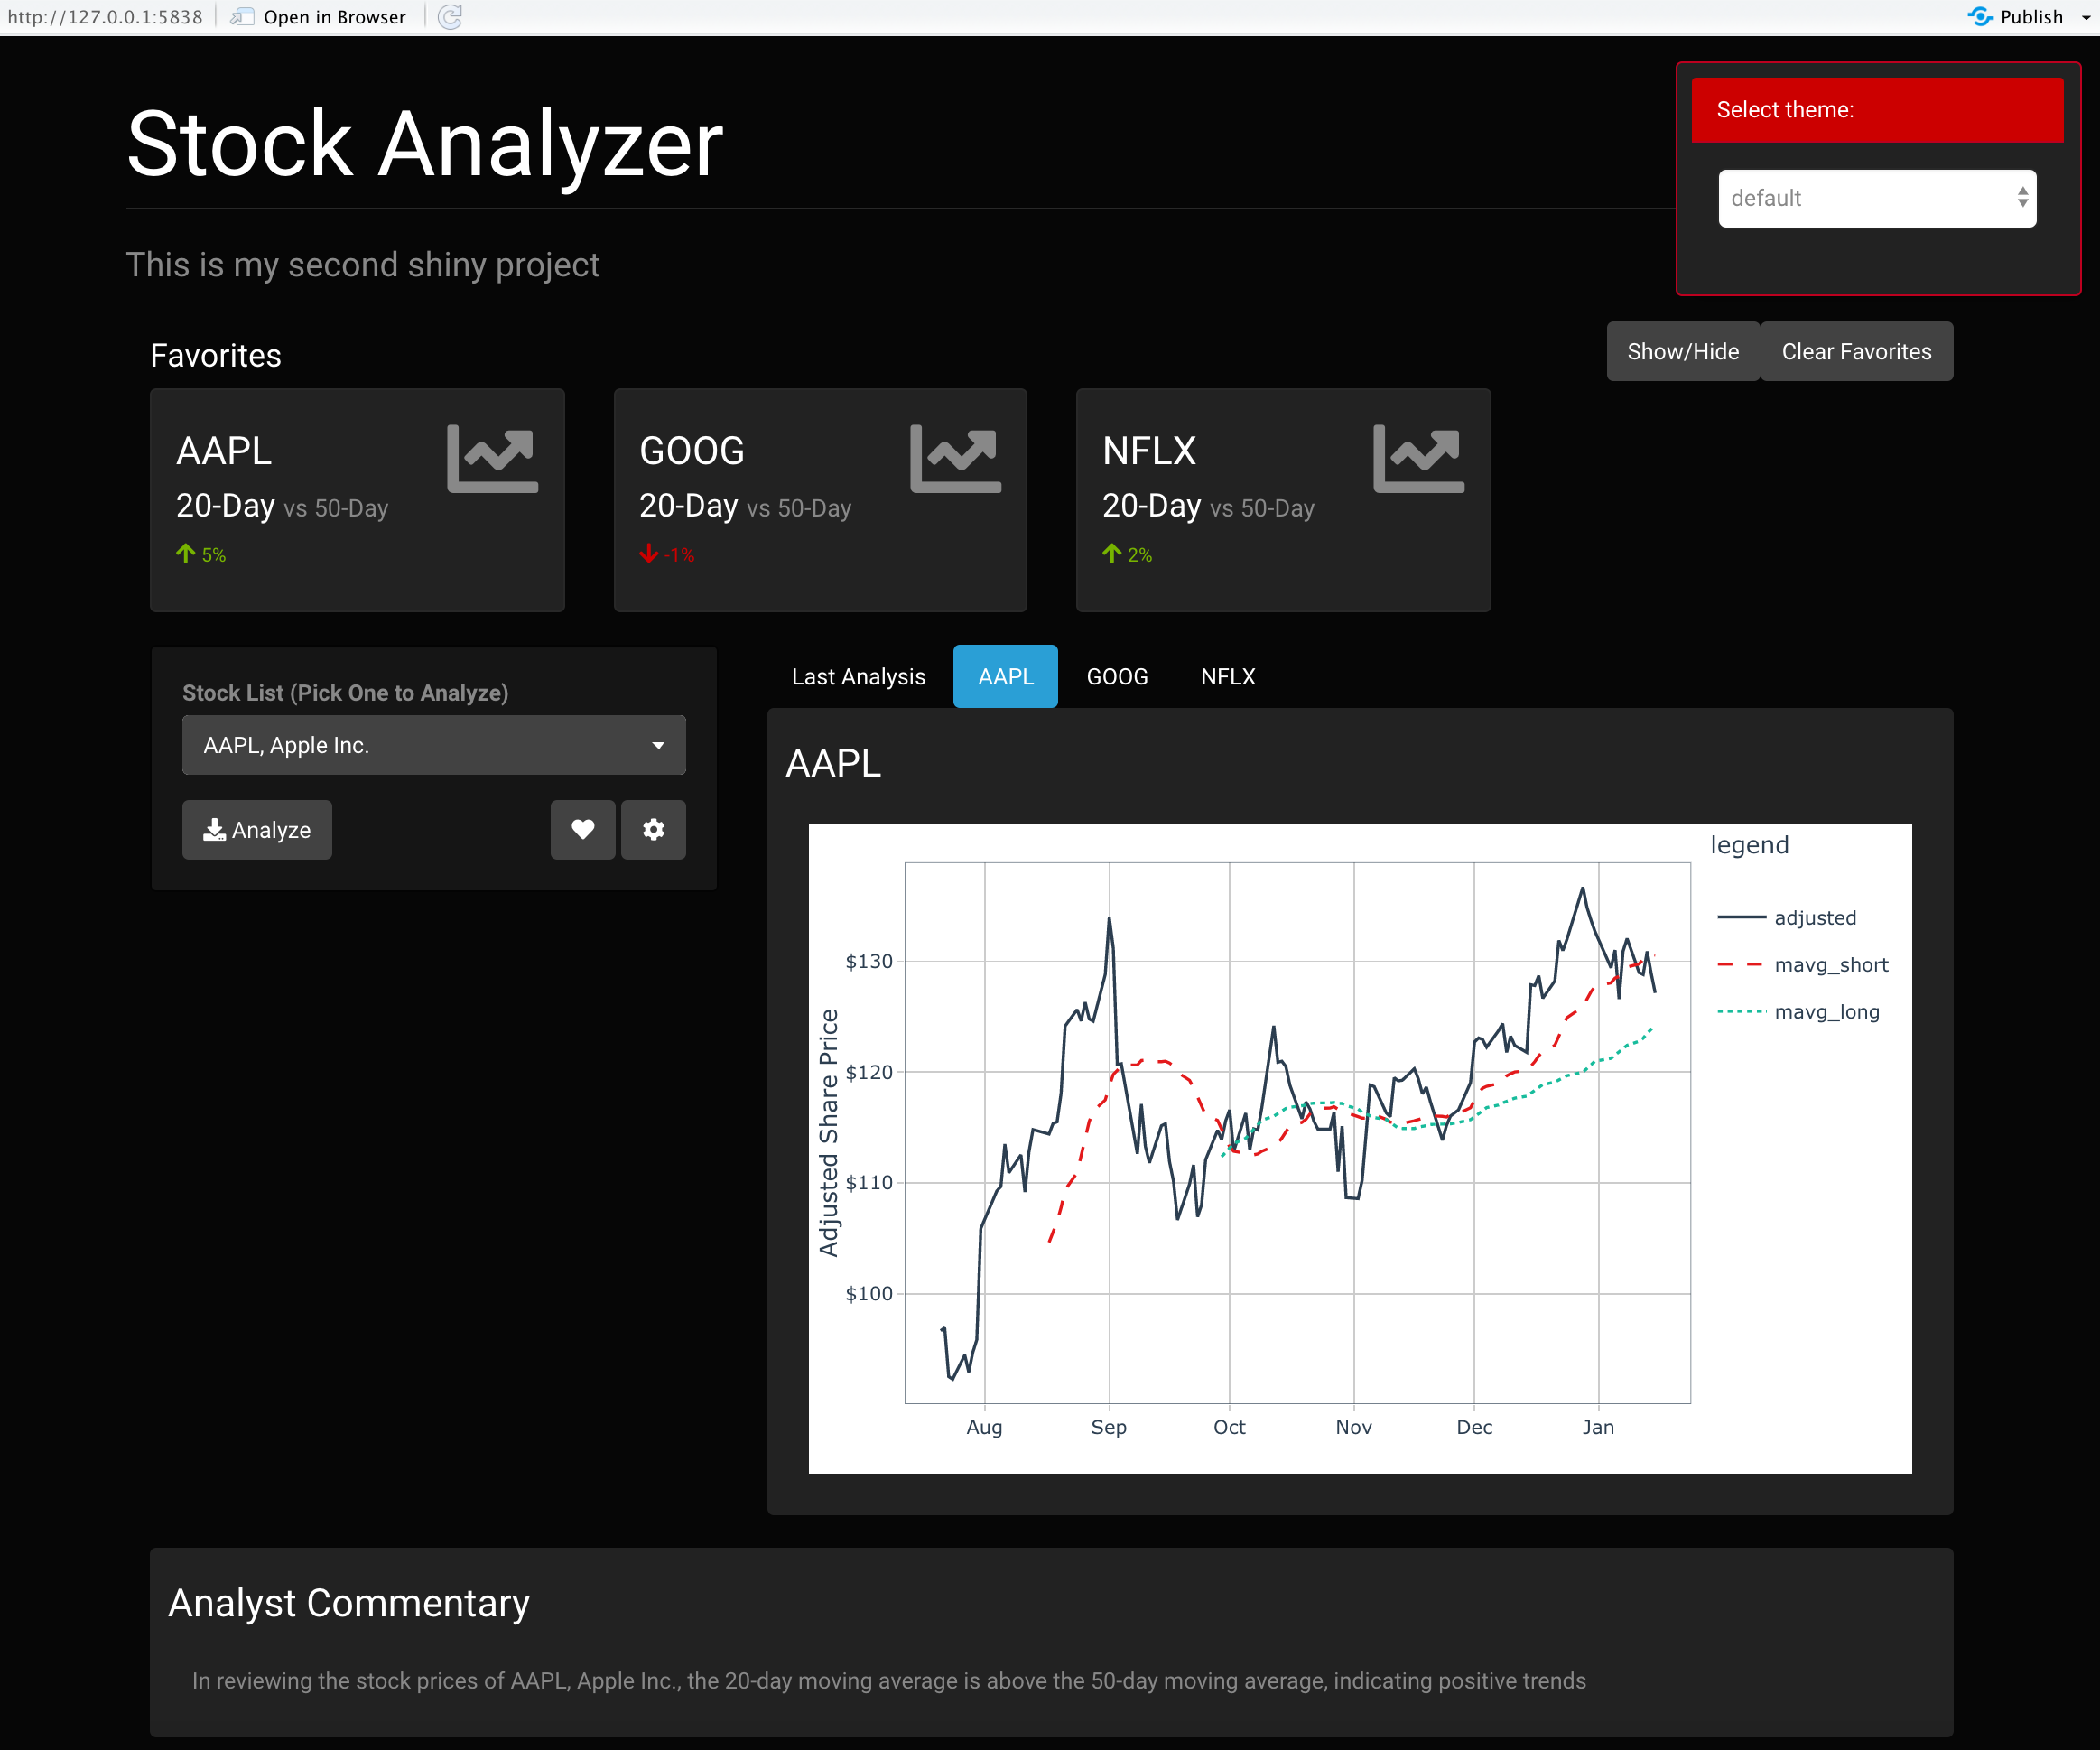
Task: Click the Favorites section heading
Action: tap(216, 355)
